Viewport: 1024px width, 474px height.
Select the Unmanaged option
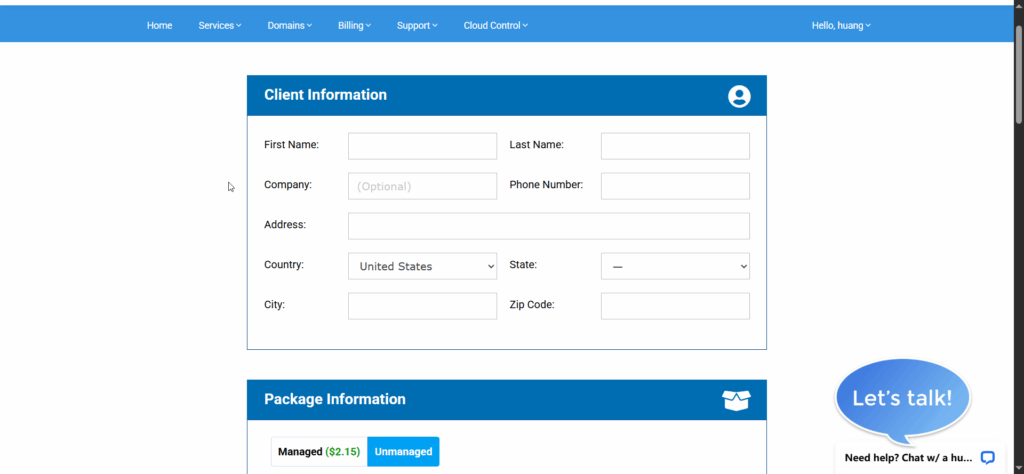(x=403, y=452)
